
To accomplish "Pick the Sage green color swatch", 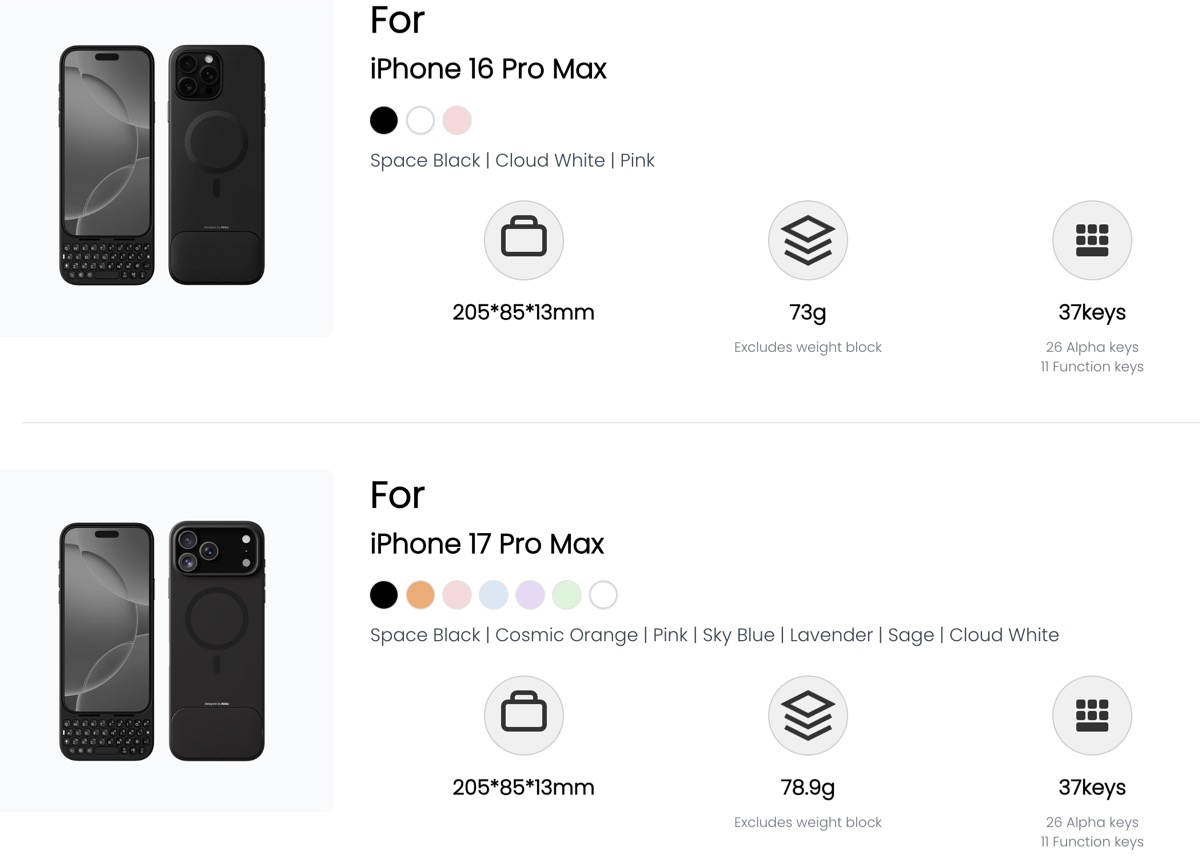I will 567,596.
